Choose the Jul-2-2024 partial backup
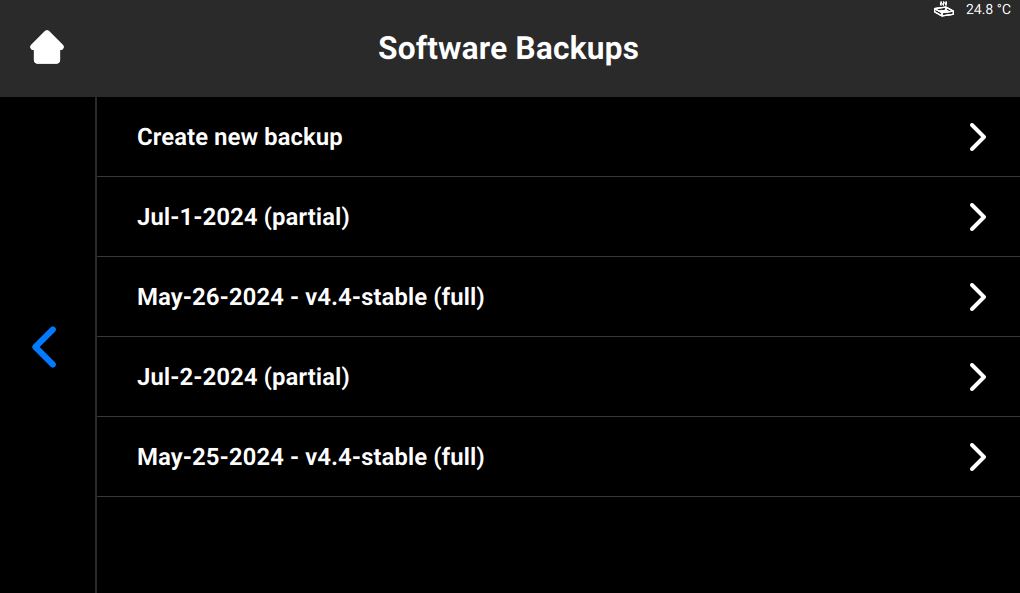1020x593 pixels. tap(558, 377)
